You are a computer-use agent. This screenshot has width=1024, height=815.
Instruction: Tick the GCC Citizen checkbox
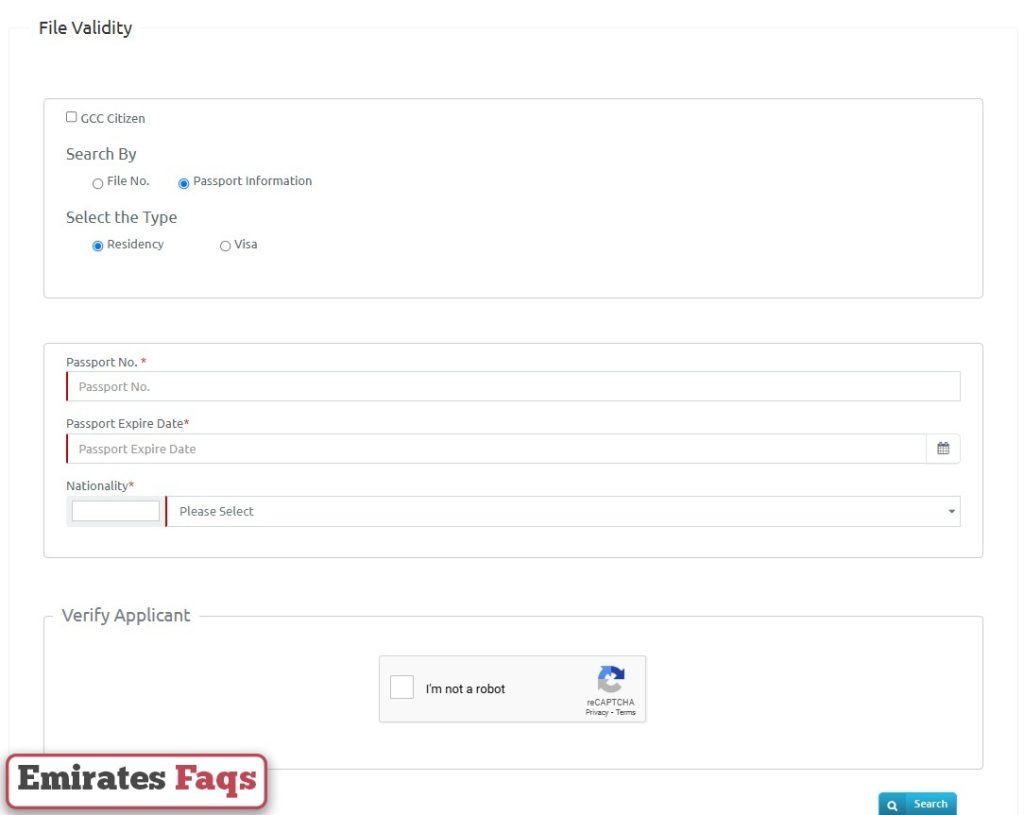coord(71,116)
